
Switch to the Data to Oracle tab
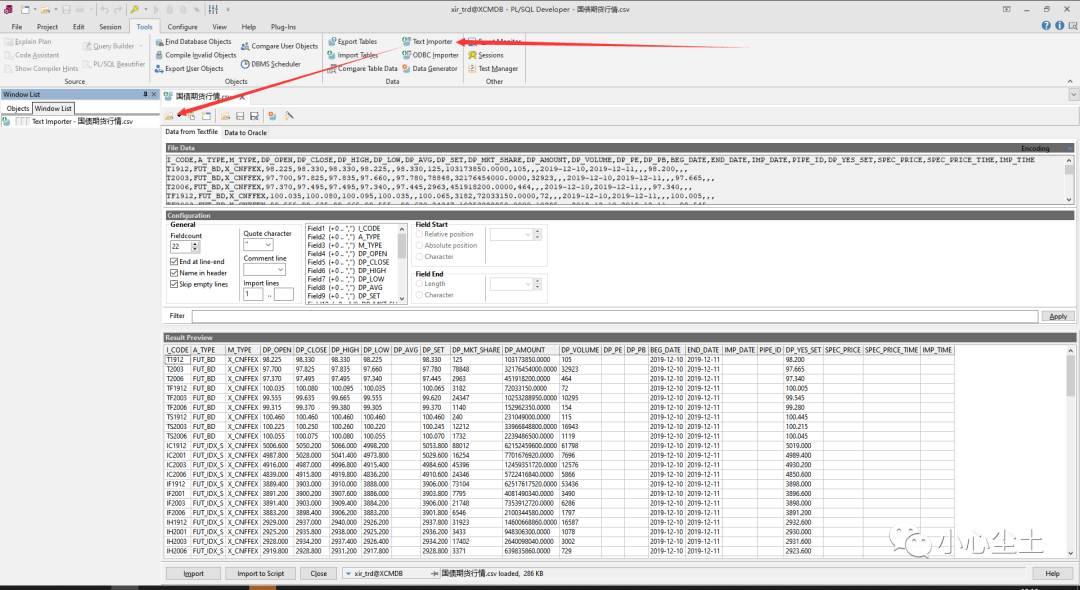pyautogui.click(x=245, y=132)
